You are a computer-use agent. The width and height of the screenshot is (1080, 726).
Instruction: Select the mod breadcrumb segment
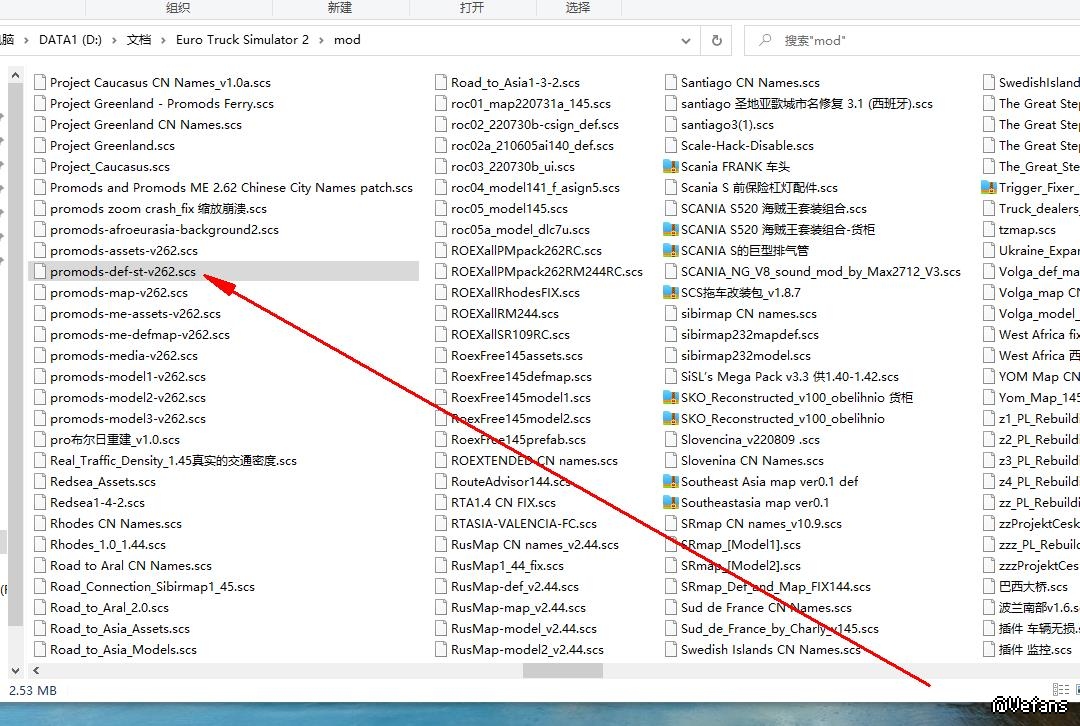coord(347,40)
